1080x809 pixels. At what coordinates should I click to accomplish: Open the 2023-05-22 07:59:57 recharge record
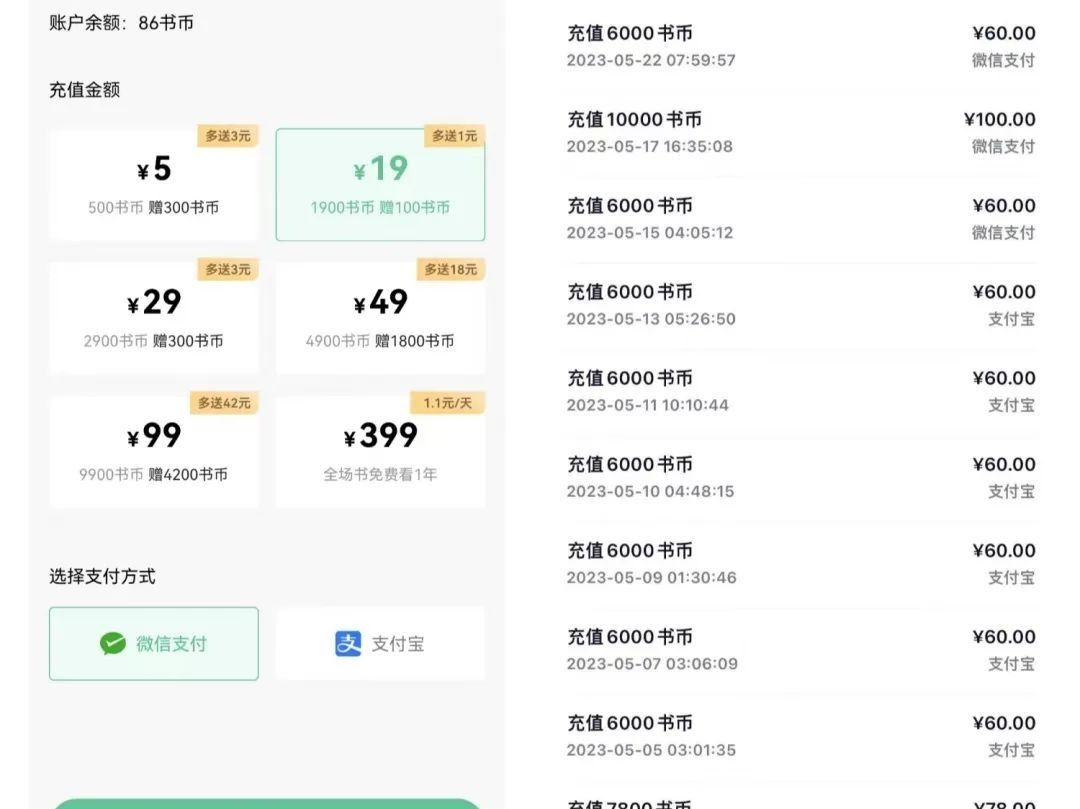pyautogui.click(x=800, y=46)
